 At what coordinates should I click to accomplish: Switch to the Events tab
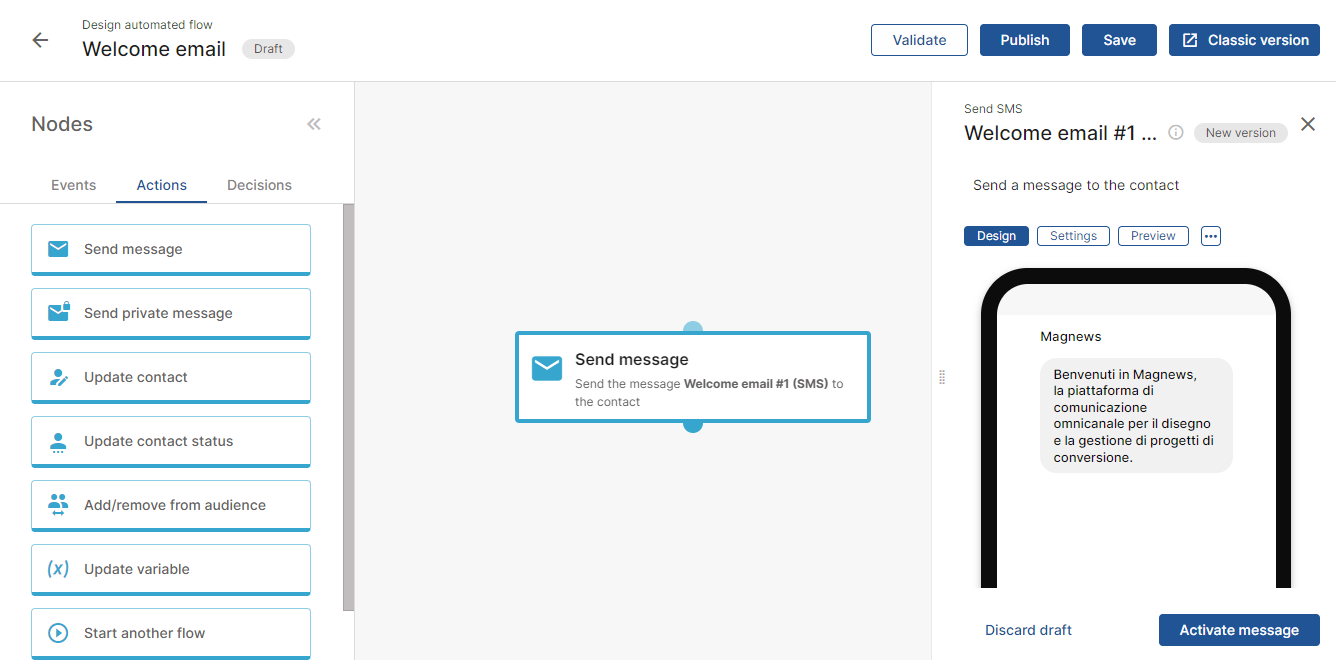click(x=74, y=185)
